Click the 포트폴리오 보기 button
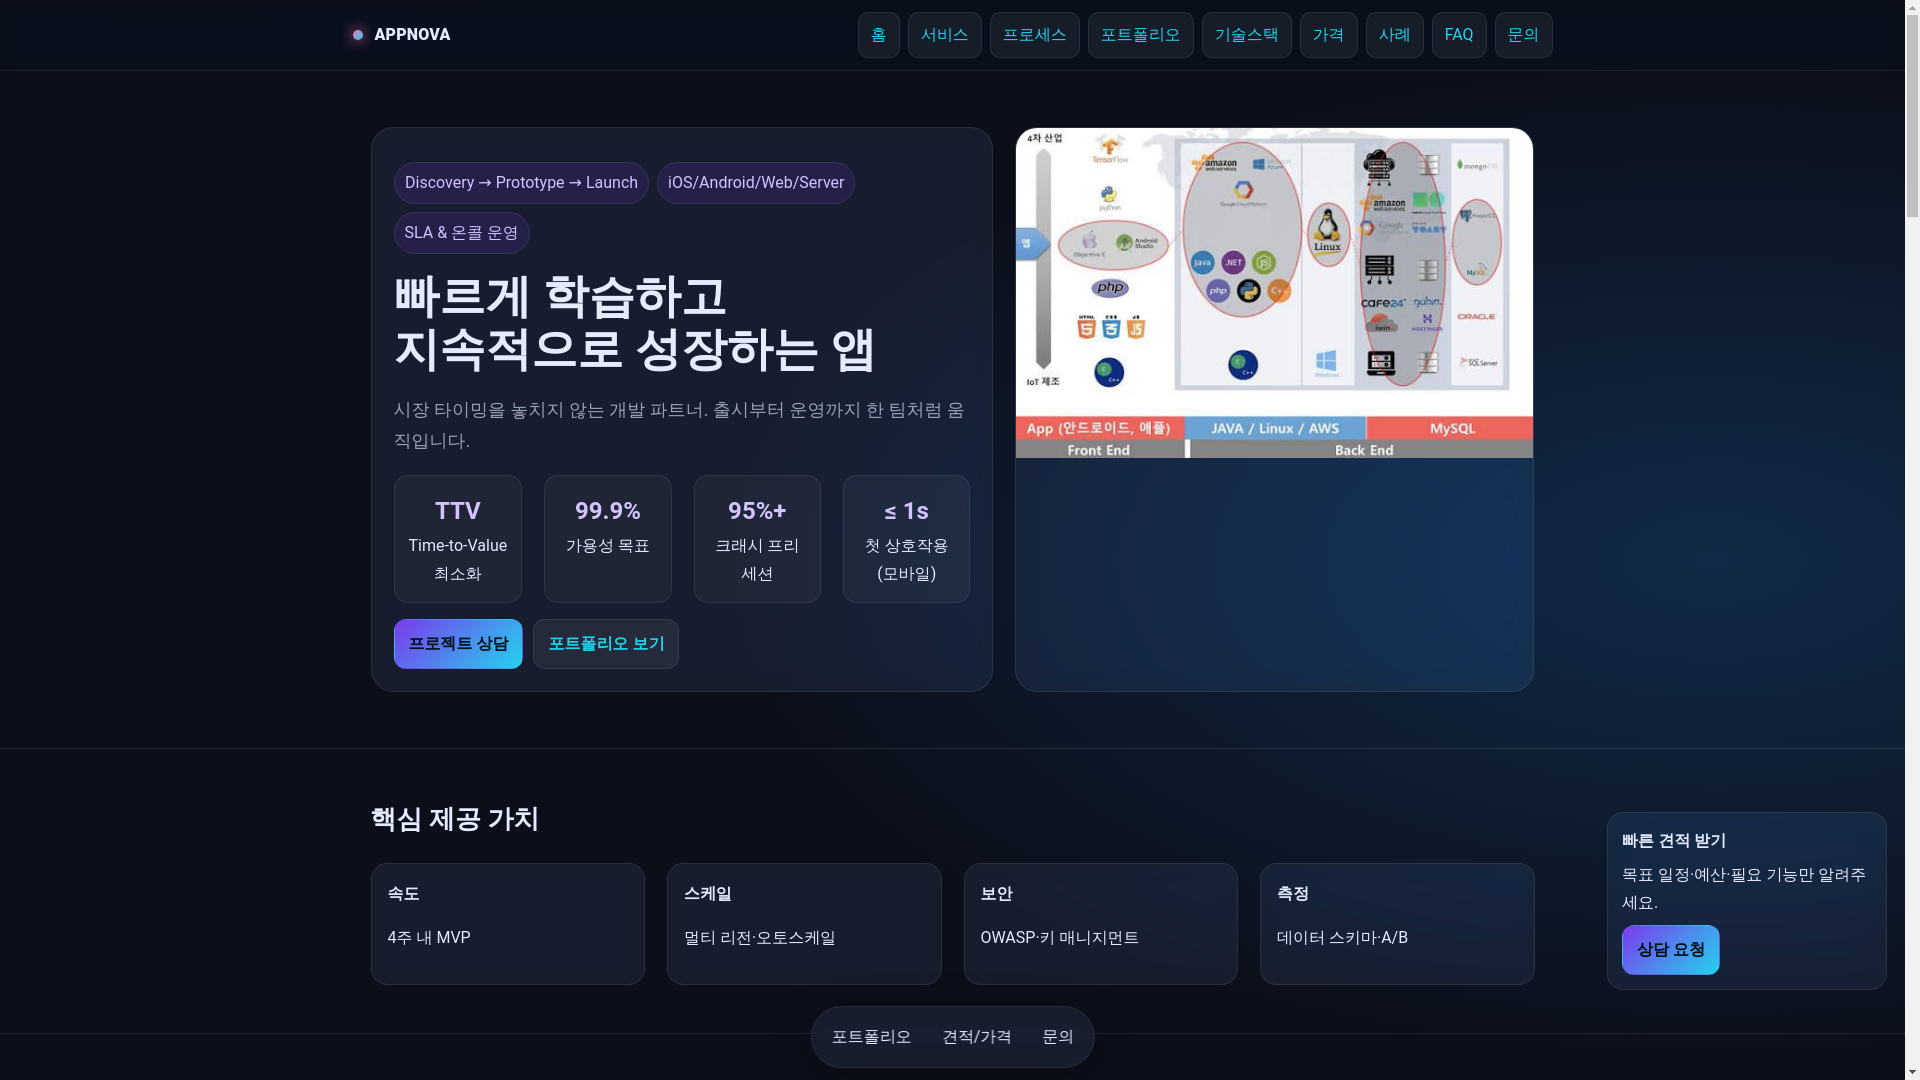Image resolution: width=1920 pixels, height=1080 pixels. (x=606, y=644)
